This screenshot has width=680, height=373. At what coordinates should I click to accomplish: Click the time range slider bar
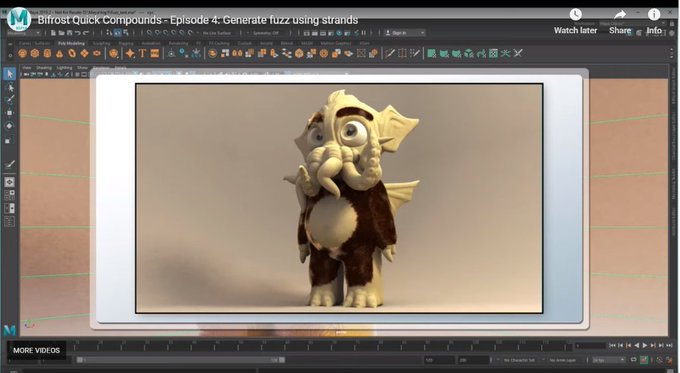181,360
